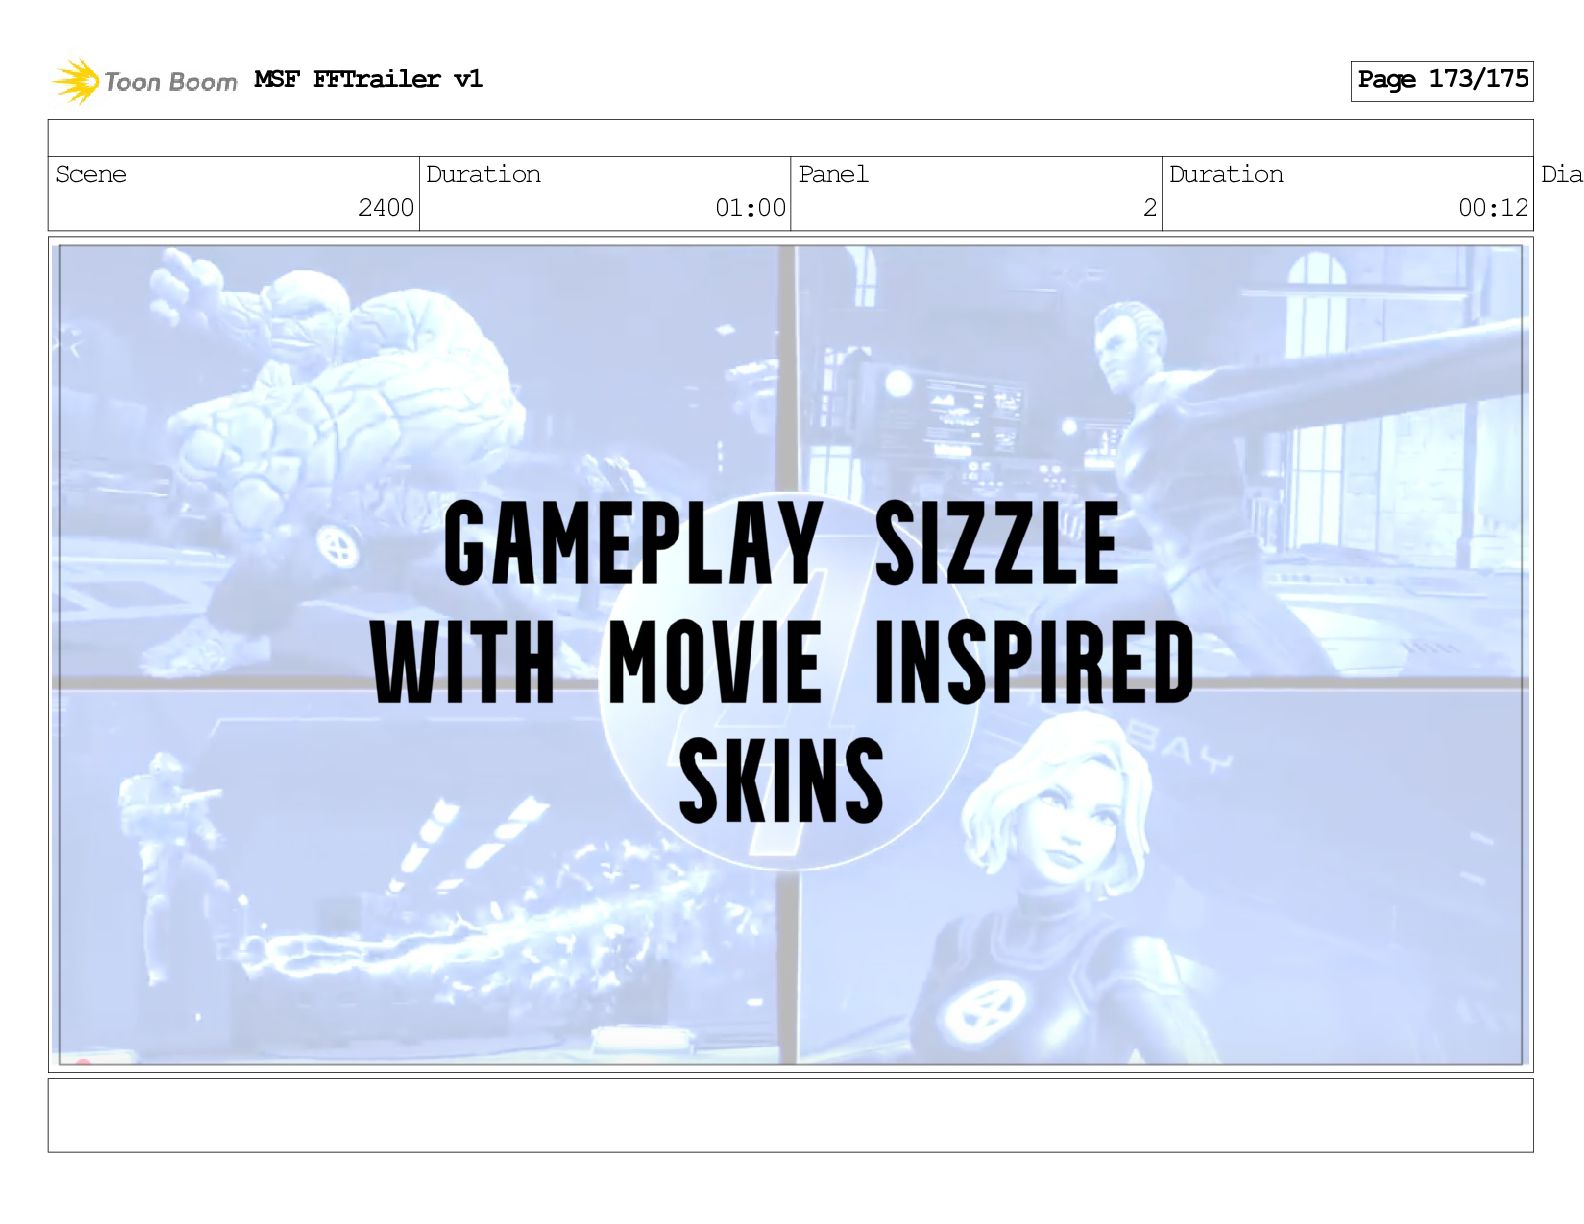The height and width of the screenshot is (1224, 1584).
Task: Click the Toon Boom logo
Action: click(x=145, y=81)
